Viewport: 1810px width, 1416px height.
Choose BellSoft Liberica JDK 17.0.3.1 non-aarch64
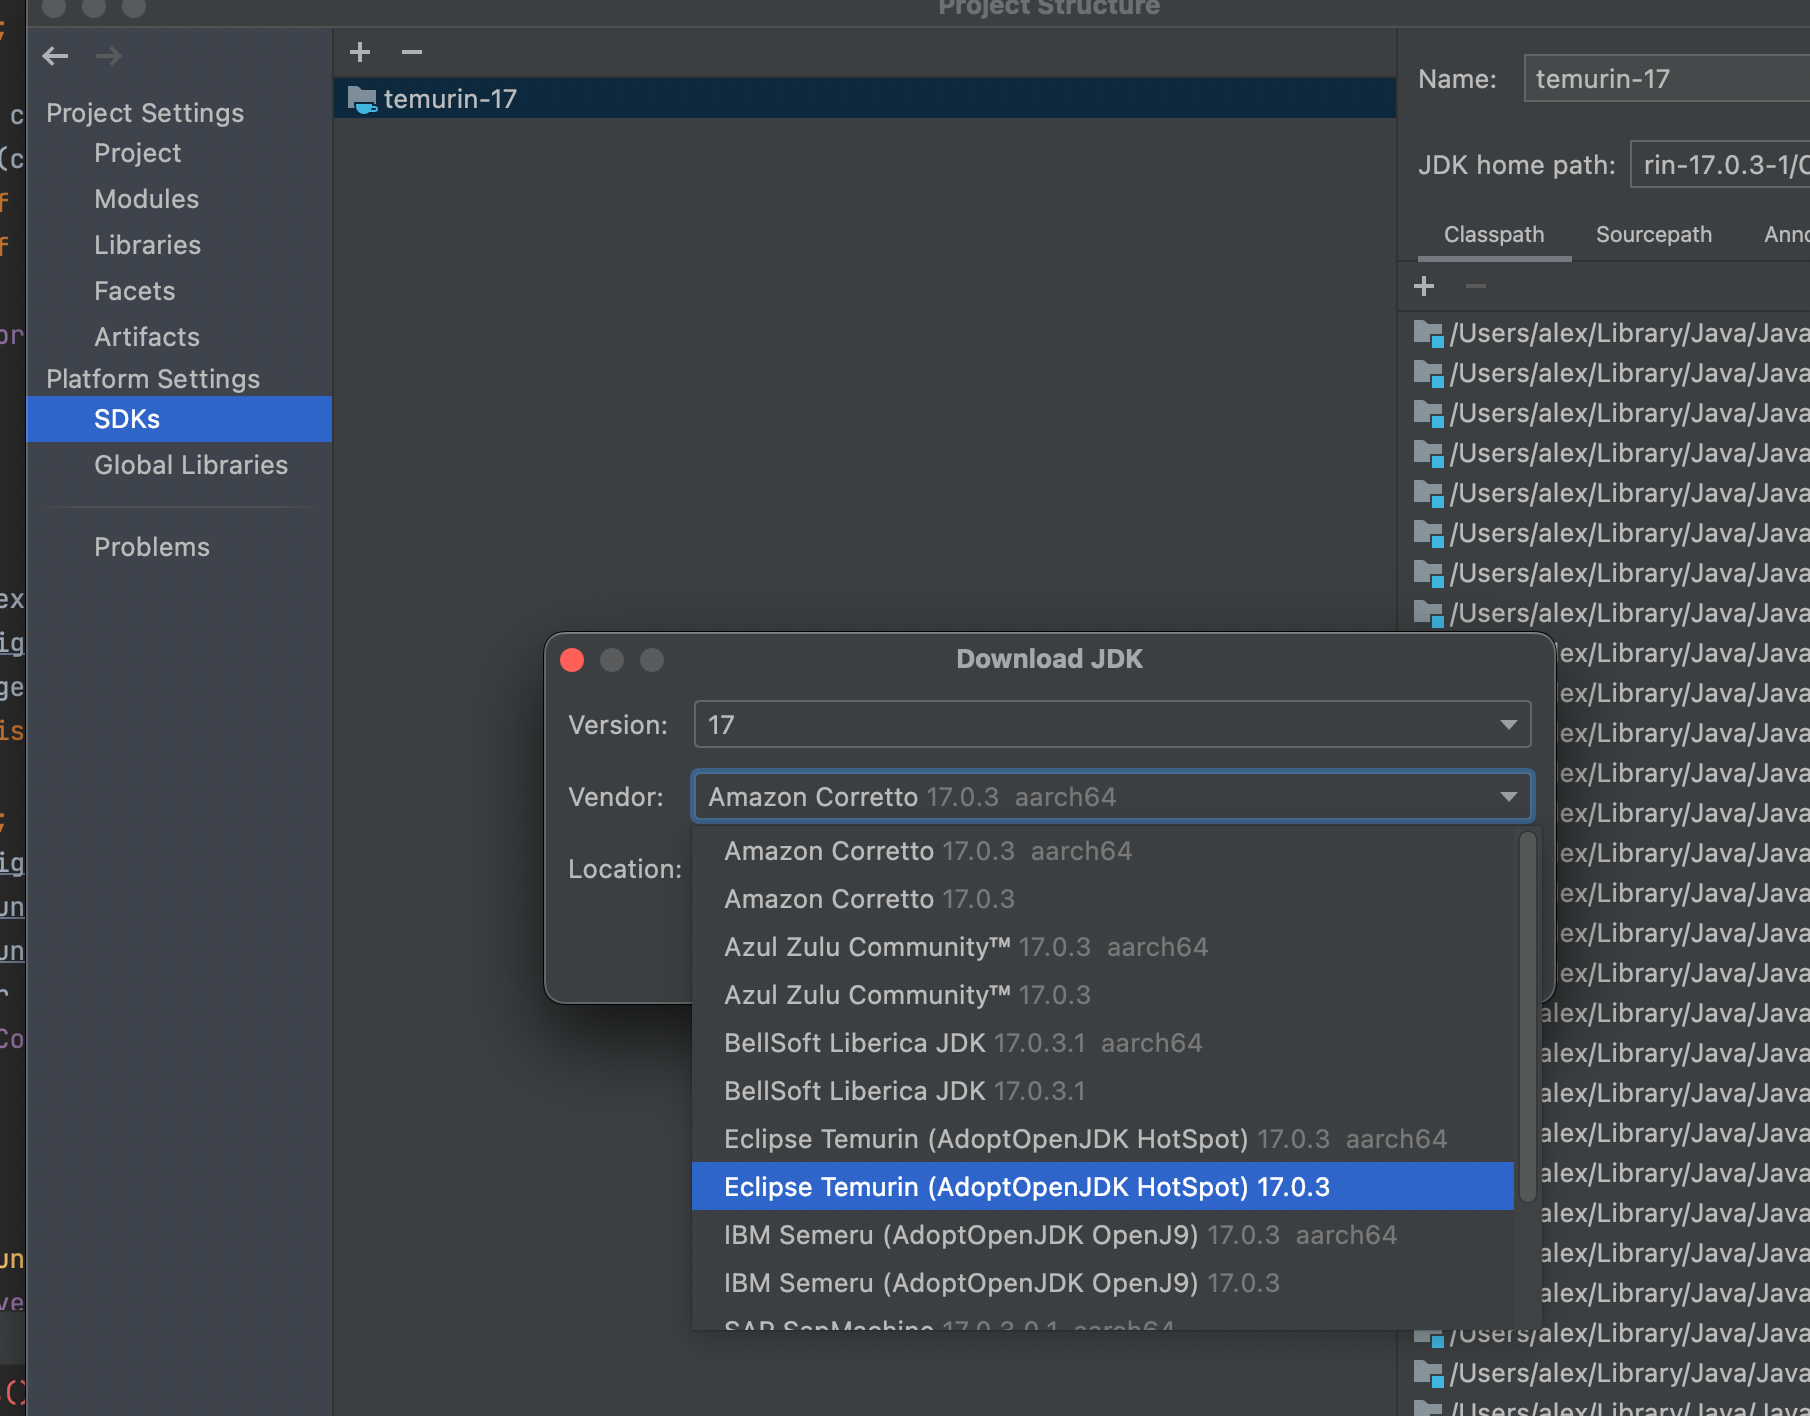click(x=1103, y=1091)
